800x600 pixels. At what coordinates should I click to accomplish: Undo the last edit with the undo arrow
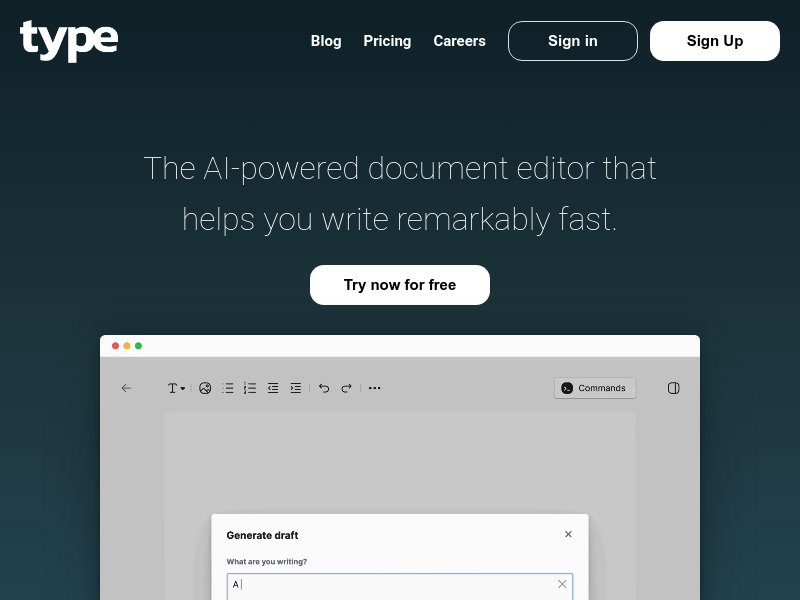(324, 388)
